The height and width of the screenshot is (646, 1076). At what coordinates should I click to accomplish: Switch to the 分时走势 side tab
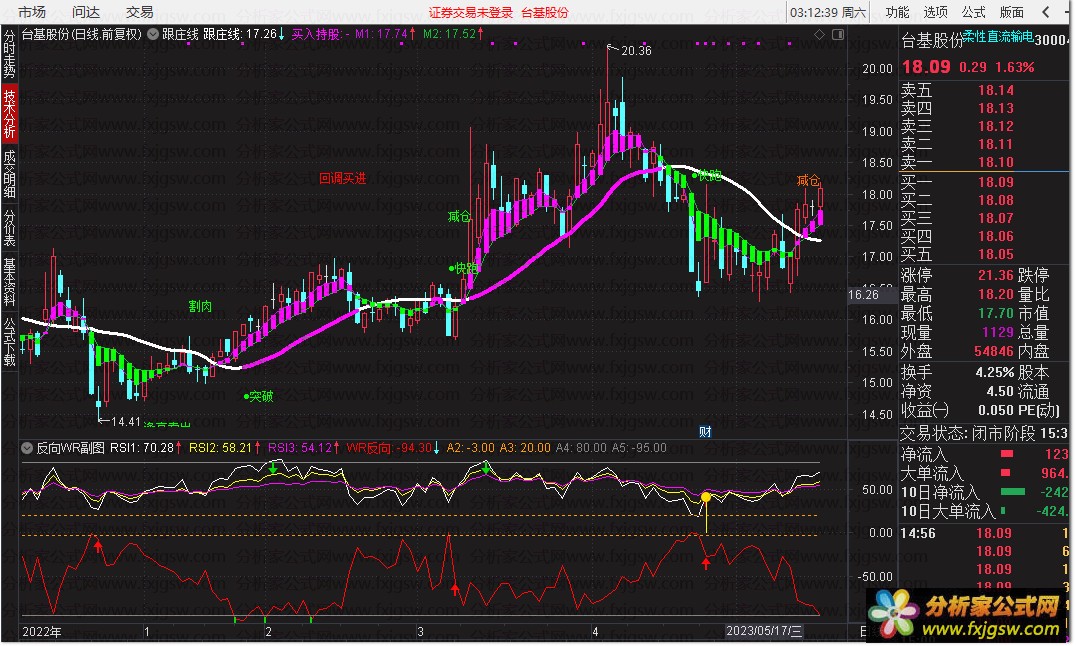click(10, 54)
